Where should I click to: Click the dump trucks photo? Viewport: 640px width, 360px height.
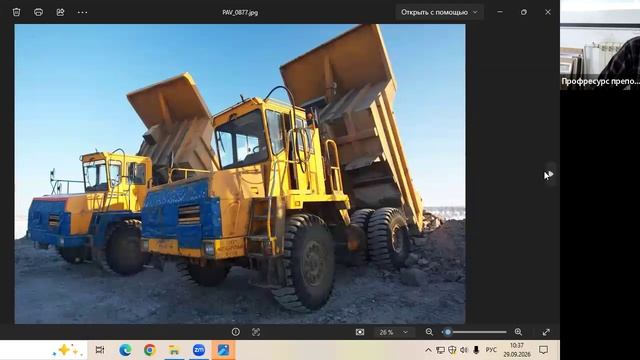240,174
